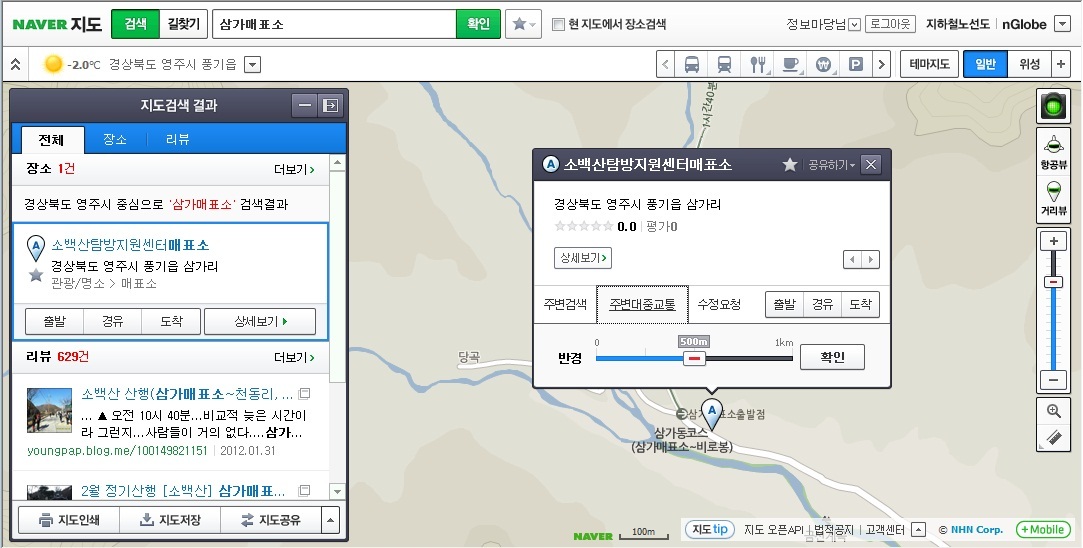Open the nGlobe dropdown arrow
The height and width of the screenshot is (548, 1083).
(x=1062, y=24)
